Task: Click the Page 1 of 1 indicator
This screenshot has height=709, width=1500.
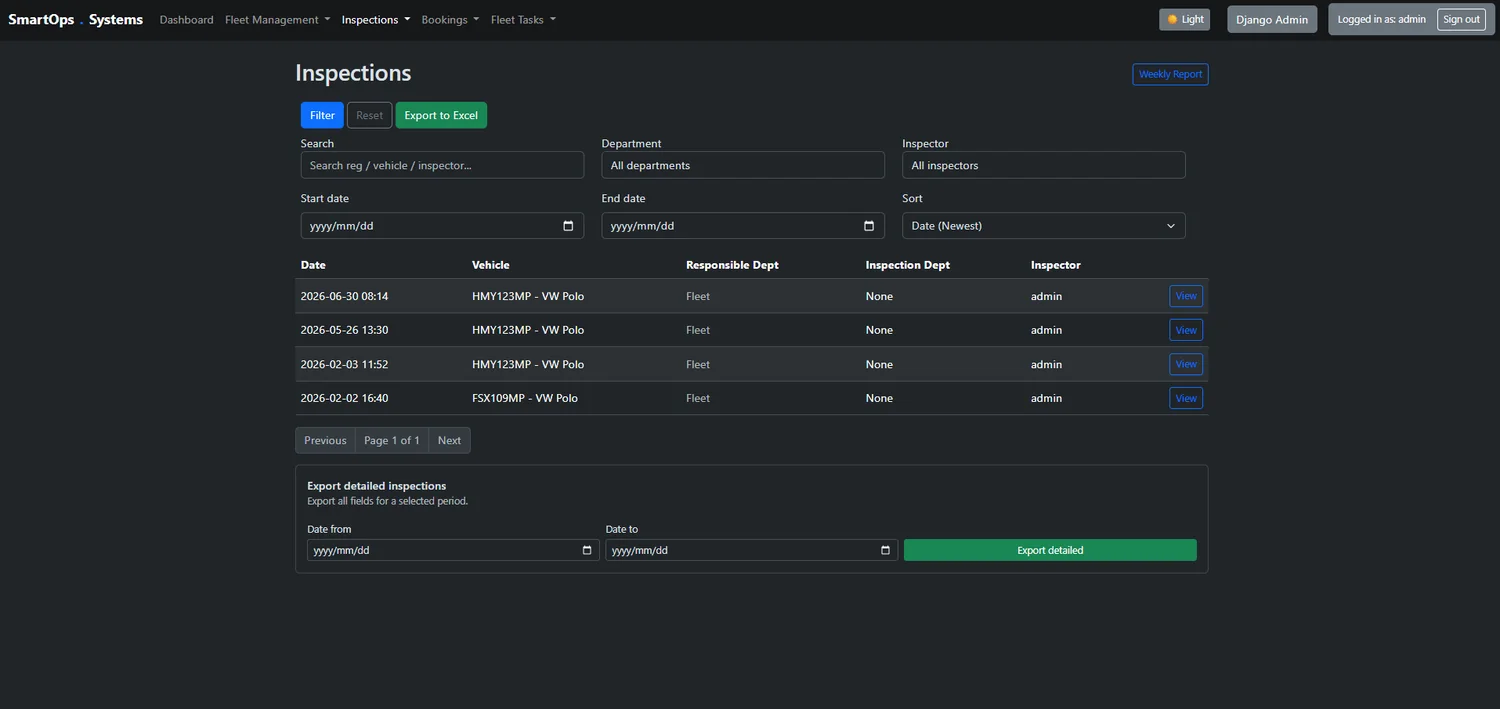Action: click(392, 440)
